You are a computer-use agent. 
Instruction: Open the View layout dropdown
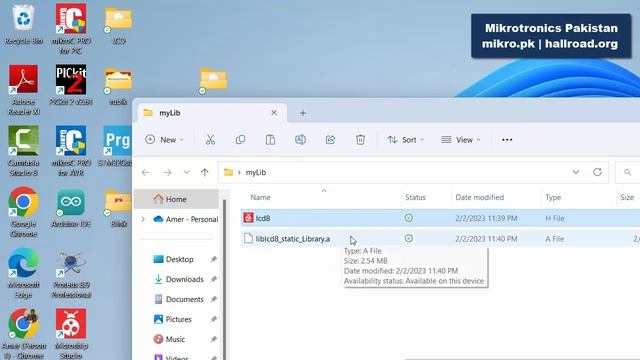pos(461,140)
